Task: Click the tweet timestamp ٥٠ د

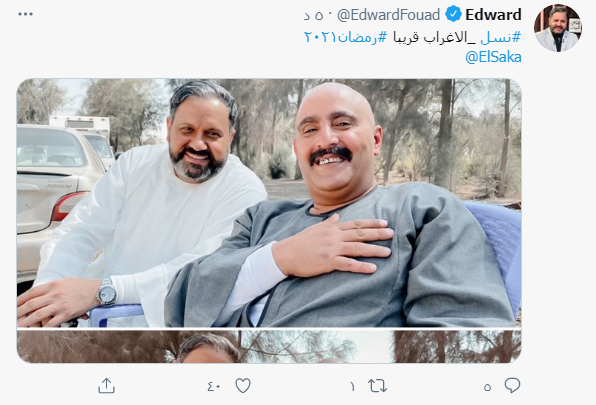Action: click(316, 15)
